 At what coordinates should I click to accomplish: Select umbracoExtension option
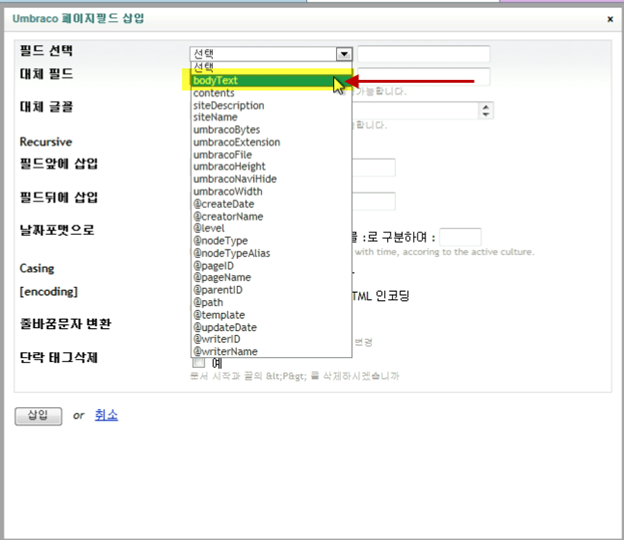(x=271, y=142)
